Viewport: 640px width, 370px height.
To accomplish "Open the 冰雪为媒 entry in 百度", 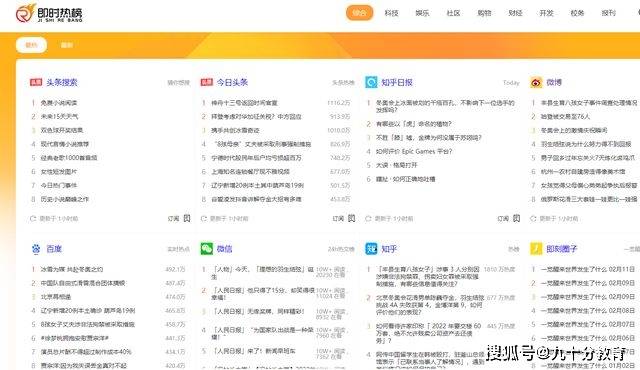I will (72, 269).
